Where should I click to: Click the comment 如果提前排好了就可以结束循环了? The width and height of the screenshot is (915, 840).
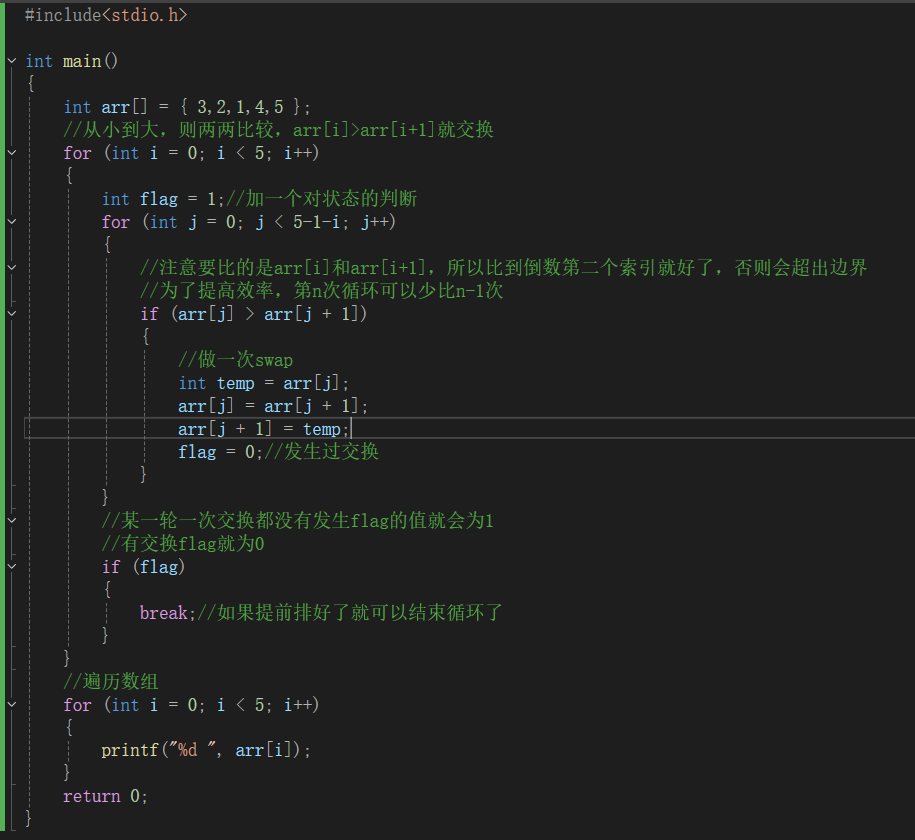pos(350,613)
